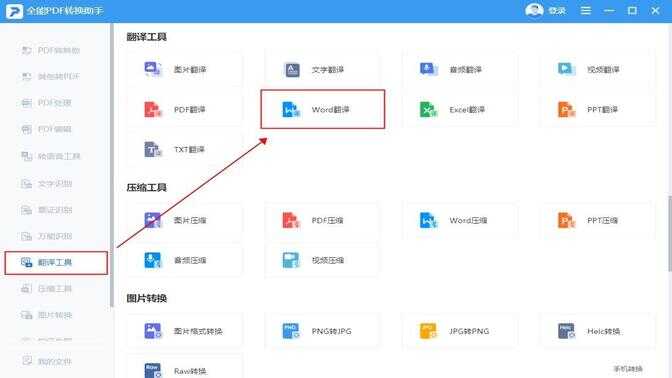Open the 文字翻译 text translation tool
The height and width of the screenshot is (378, 672).
[322, 69]
